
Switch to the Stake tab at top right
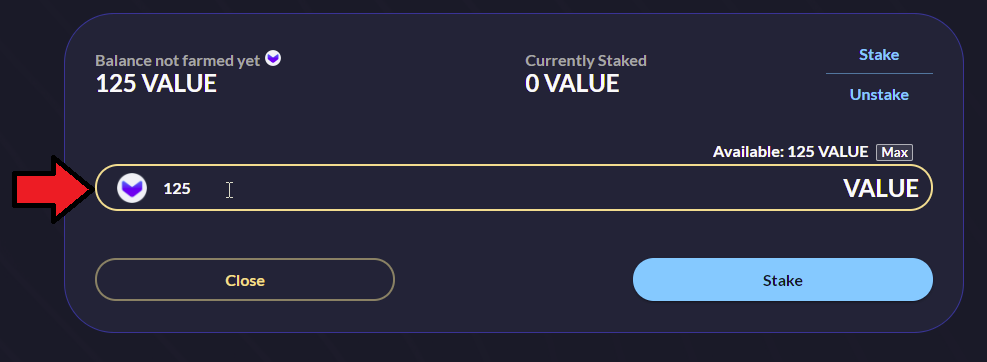879,55
